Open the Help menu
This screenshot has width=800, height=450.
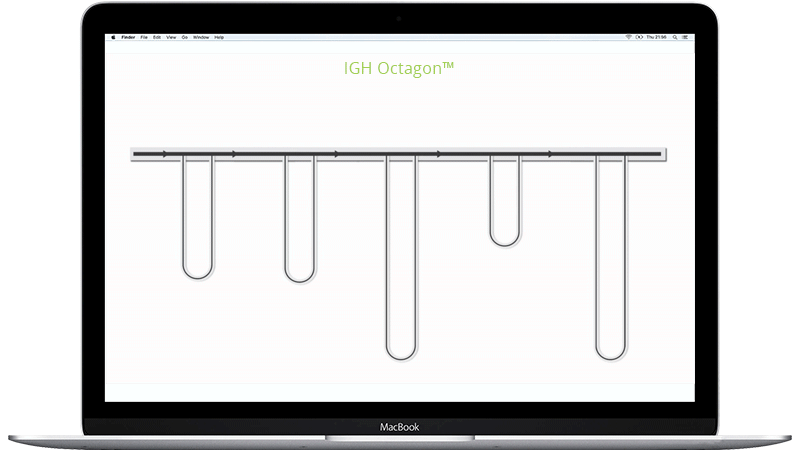[x=219, y=37]
